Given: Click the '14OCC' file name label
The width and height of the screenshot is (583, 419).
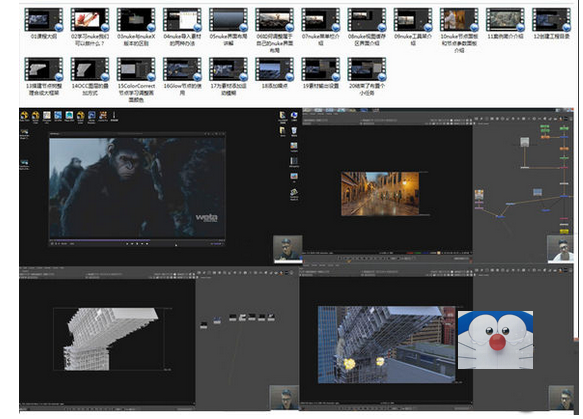Looking at the screenshot, I should [x=90, y=89].
